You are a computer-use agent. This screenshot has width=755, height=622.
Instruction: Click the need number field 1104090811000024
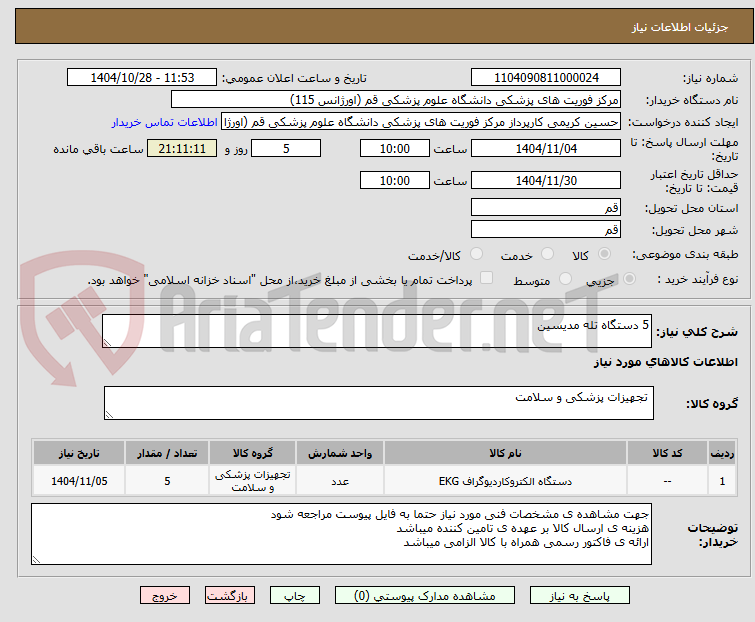[x=546, y=78]
